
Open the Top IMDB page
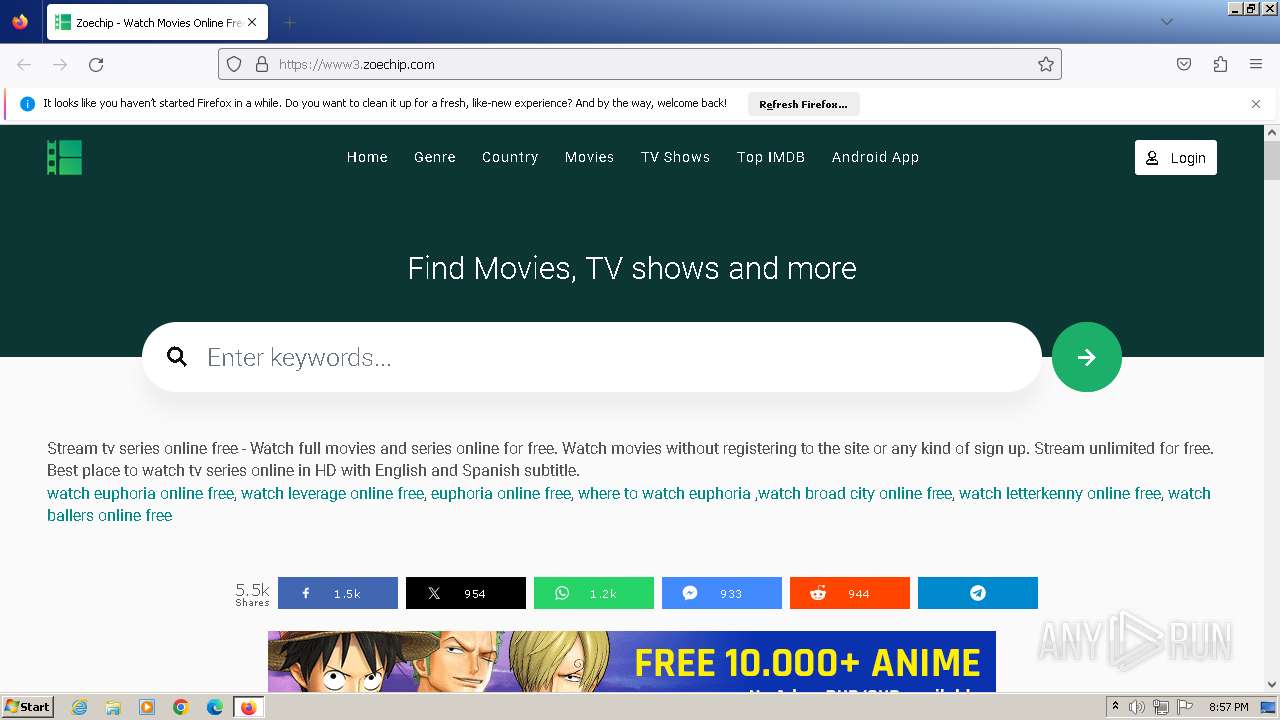point(771,157)
